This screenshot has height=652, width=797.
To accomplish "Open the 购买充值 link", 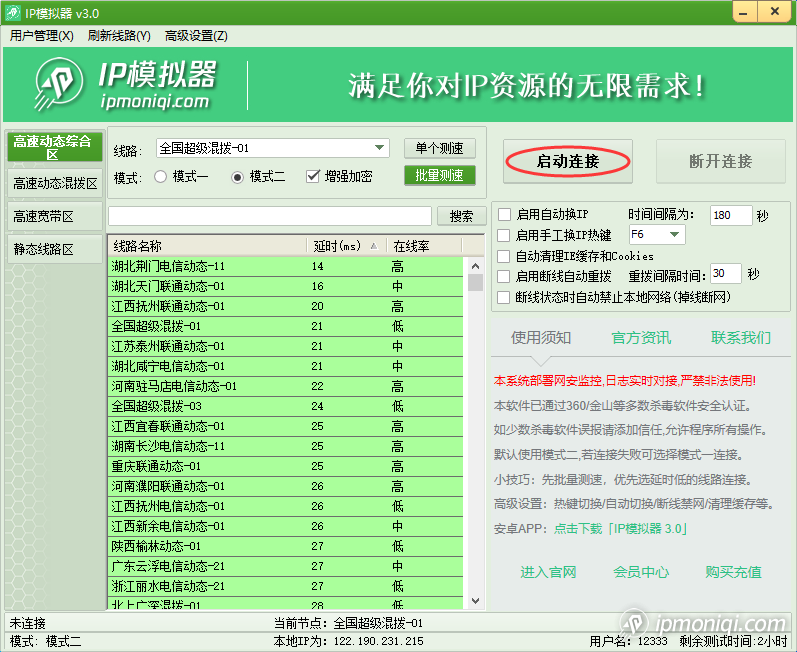I will 733,572.
